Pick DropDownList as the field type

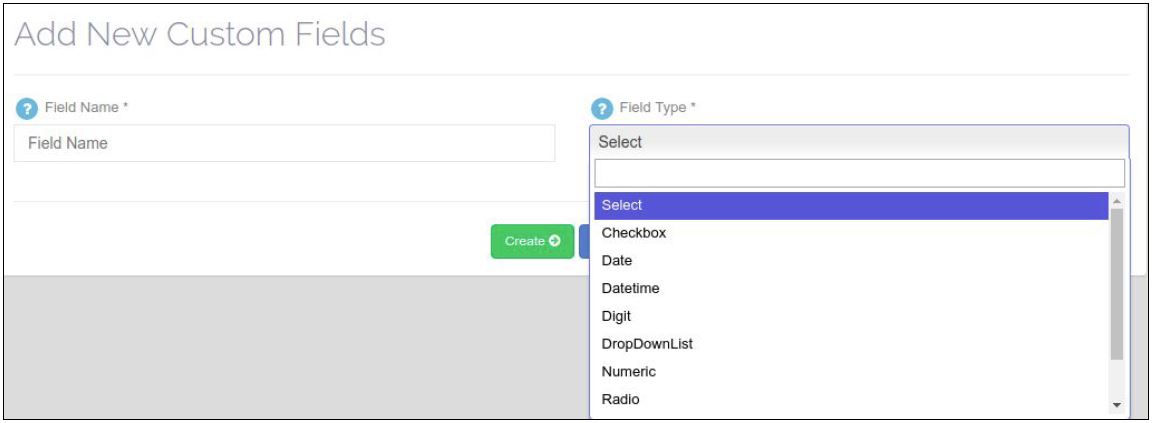click(647, 344)
